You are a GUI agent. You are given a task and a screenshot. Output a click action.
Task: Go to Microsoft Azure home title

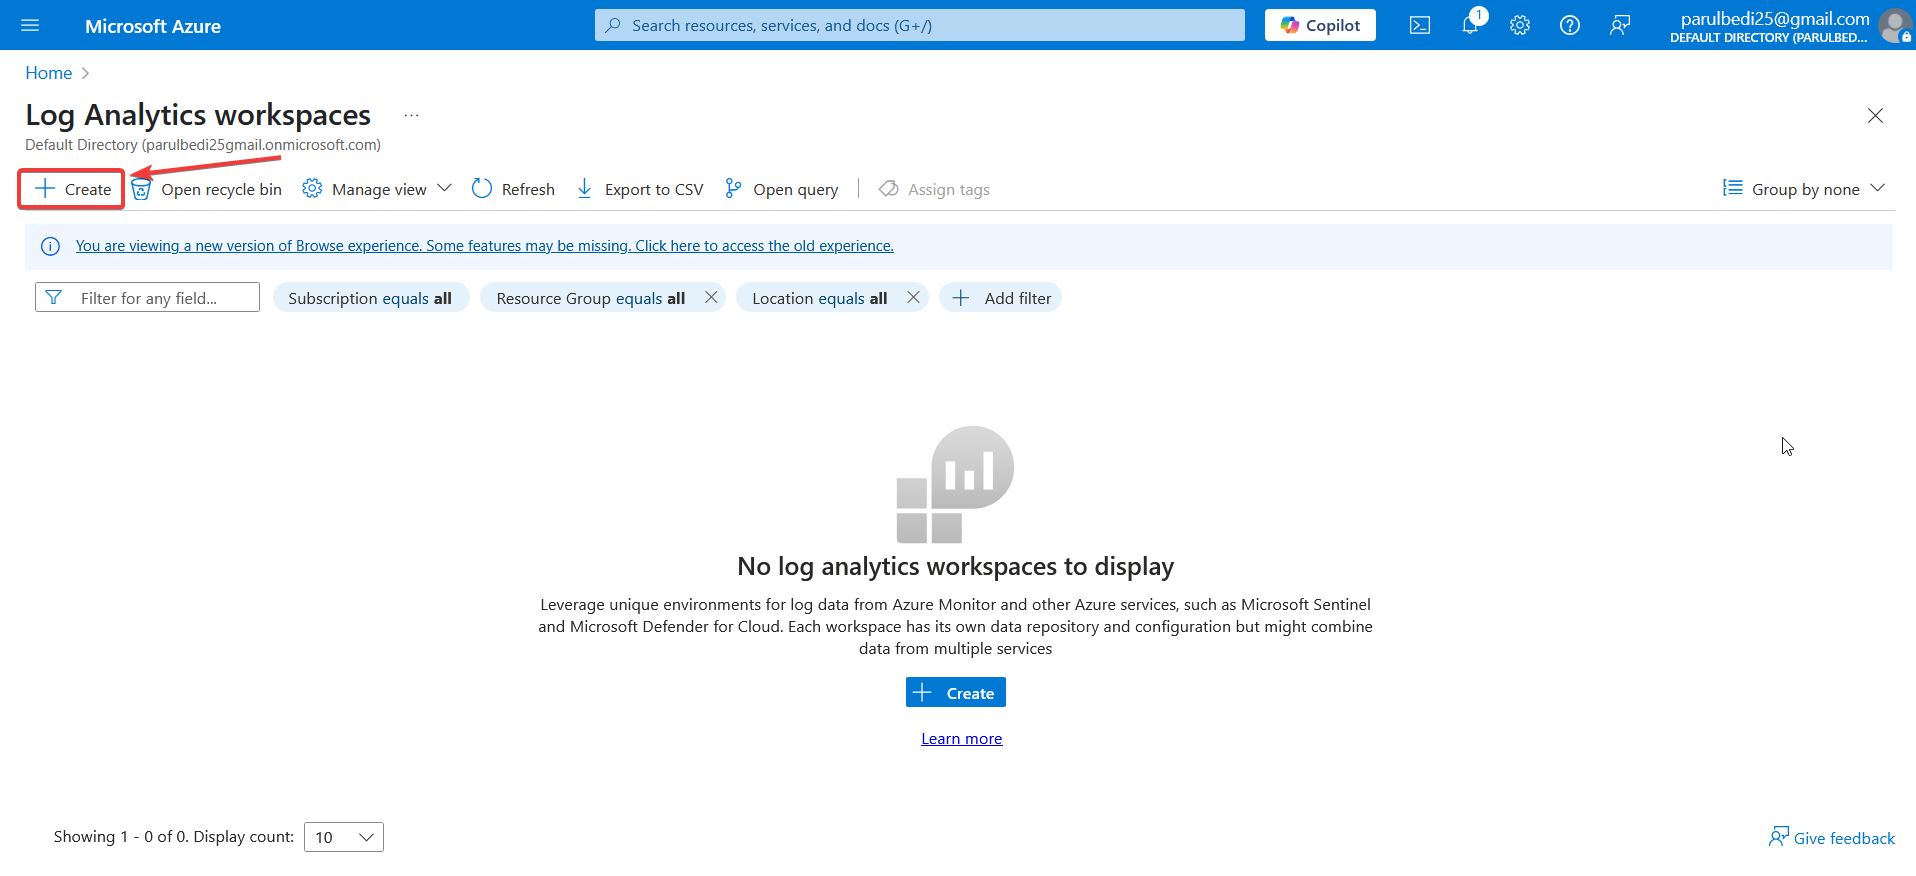tap(153, 26)
